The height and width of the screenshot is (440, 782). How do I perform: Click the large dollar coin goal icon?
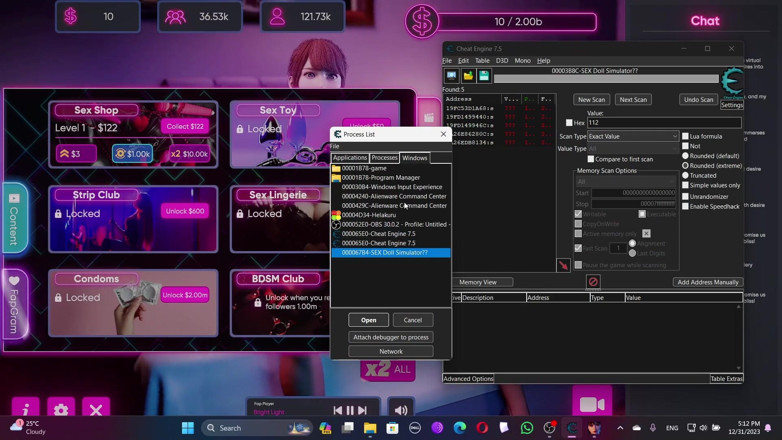pos(421,21)
